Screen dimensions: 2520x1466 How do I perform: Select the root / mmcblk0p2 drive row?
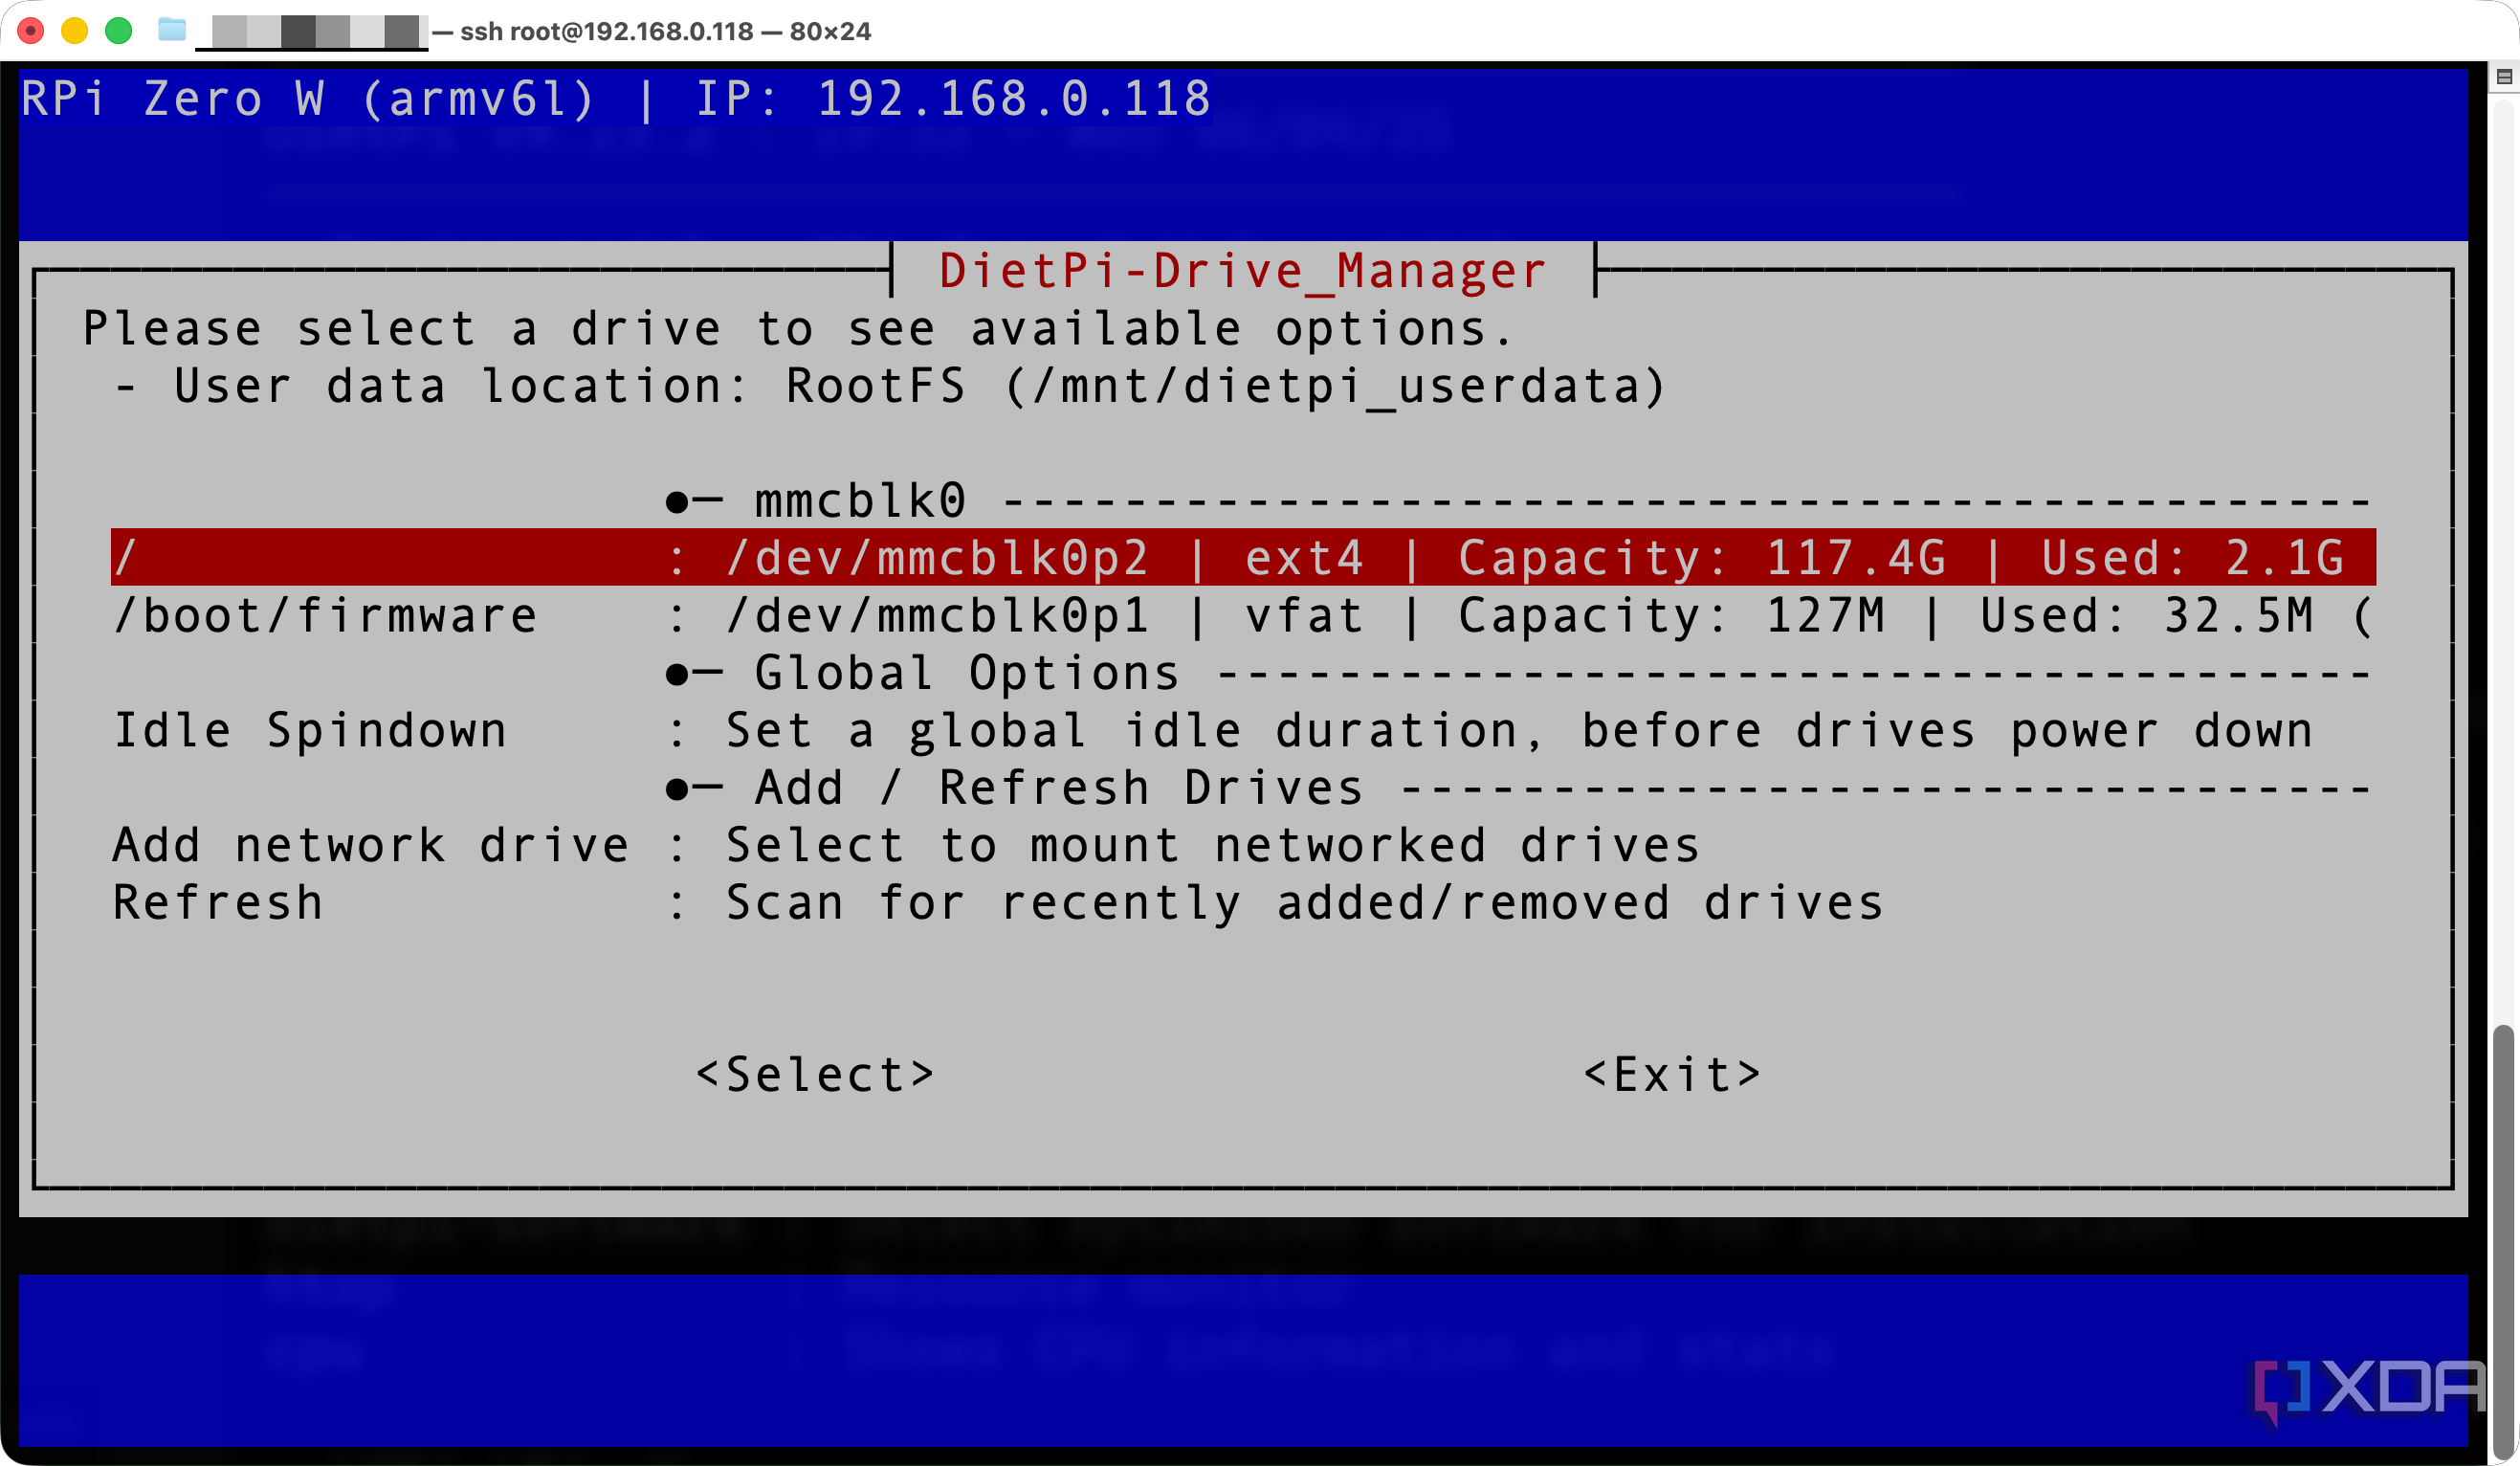click(1243, 557)
